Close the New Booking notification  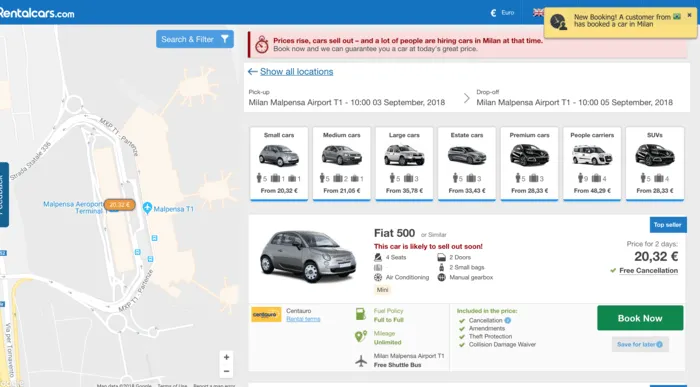point(689,15)
